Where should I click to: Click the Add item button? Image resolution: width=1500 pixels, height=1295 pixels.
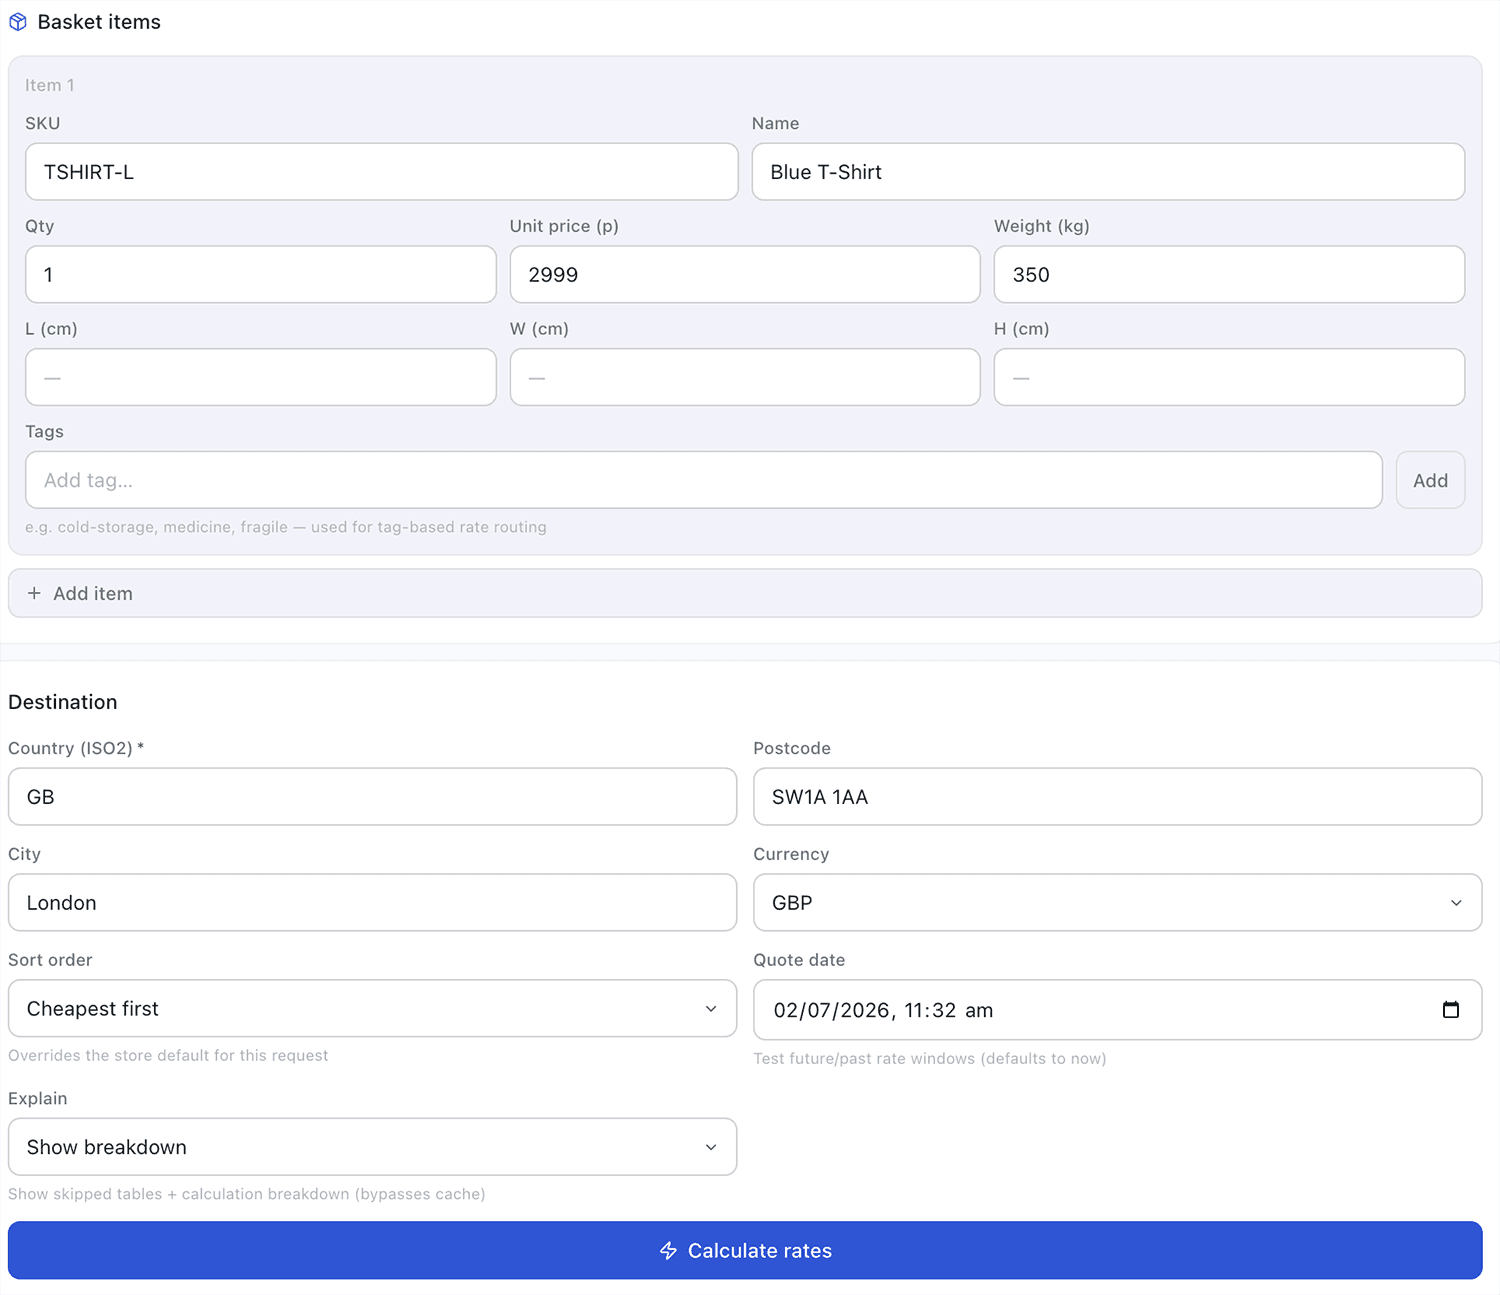tap(745, 593)
